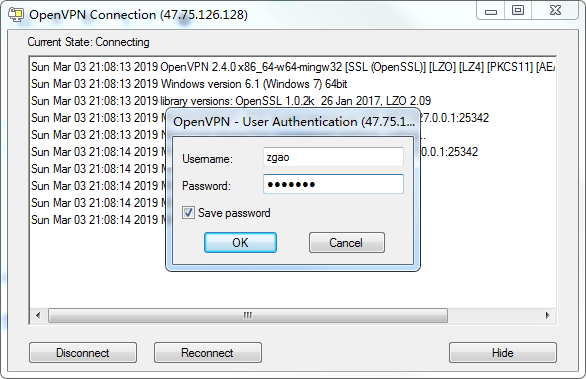Toggle the Save password checkbox
Viewport: 586px width, 379px height.
pyautogui.click(x=188, y=213)
